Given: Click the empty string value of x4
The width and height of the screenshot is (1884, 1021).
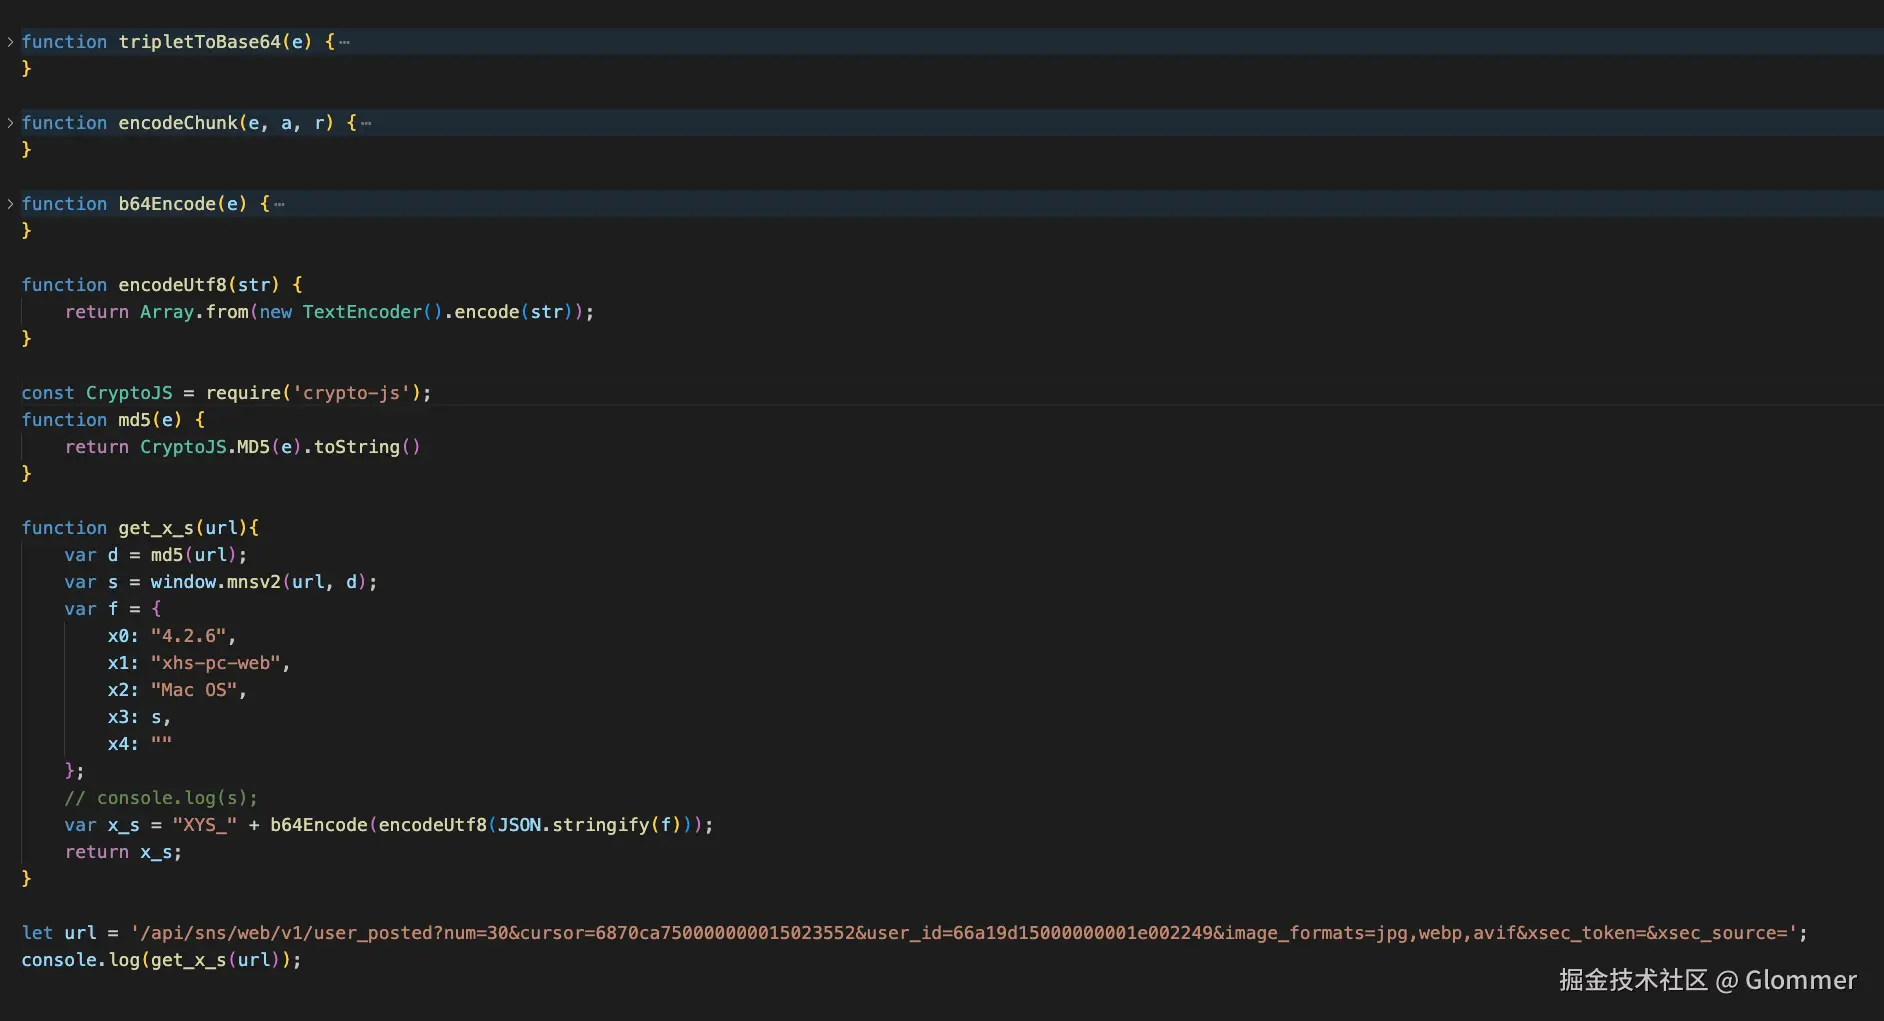Looking at the screenshot, I should coord(161,744).
